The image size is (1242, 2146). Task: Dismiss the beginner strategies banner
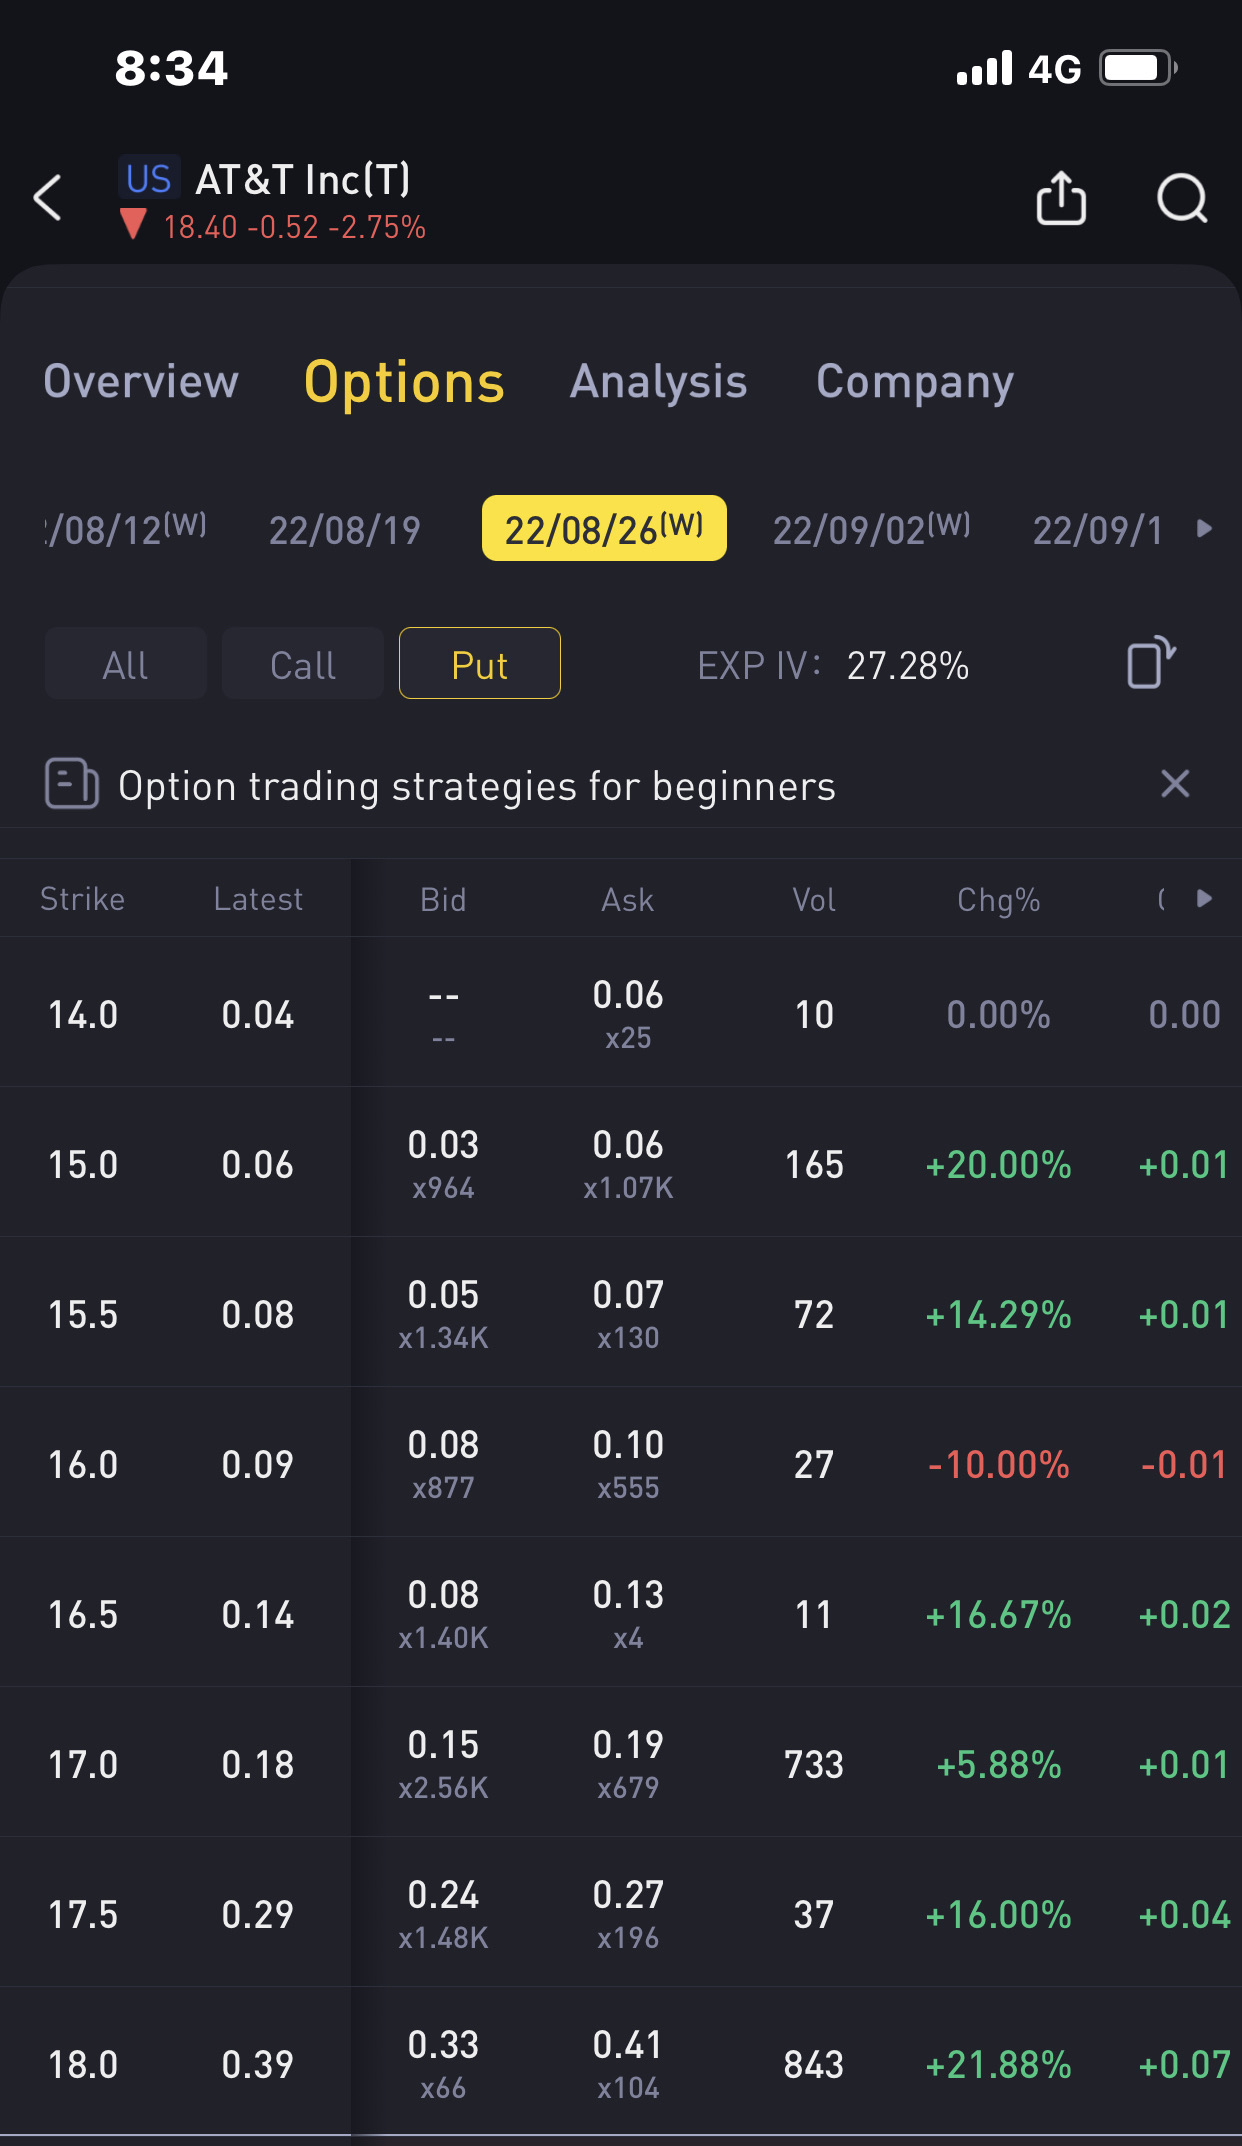(1175, 784)
